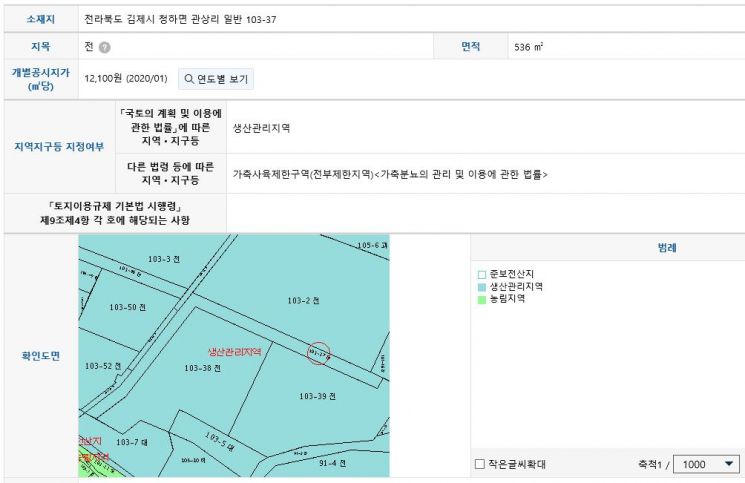Click the 확인도면 label cell

click(41, 356)
